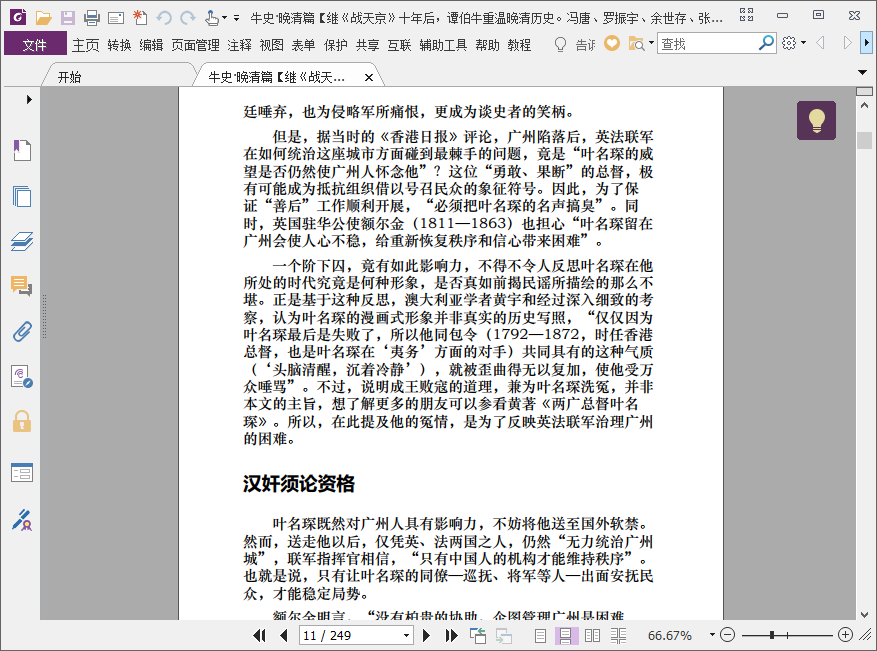877x651 pixels.
Task: Open the document tab list dropdown
Action: (x=862, y=72)
